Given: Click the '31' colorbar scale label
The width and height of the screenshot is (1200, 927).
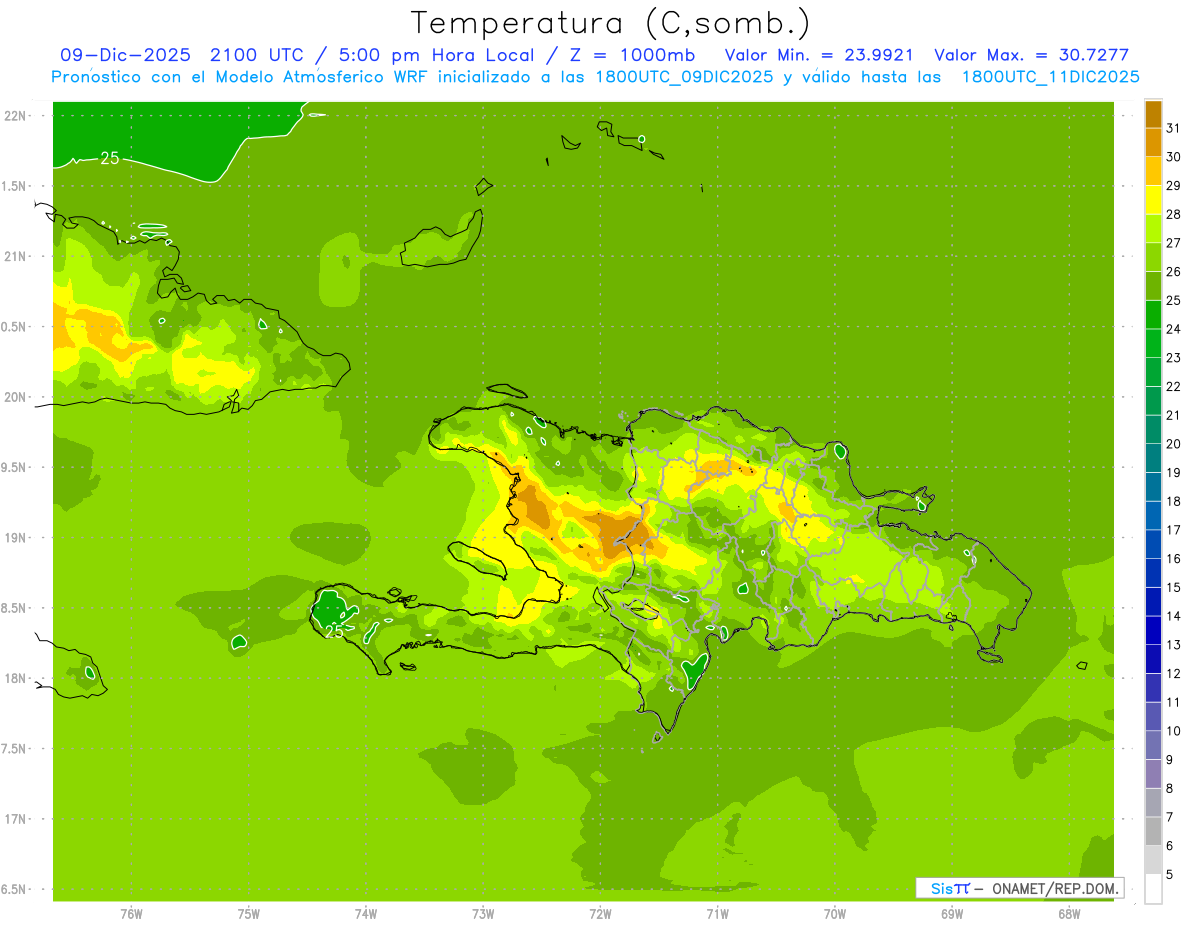Looking at the screenshot, I should tap(1174, 128).
